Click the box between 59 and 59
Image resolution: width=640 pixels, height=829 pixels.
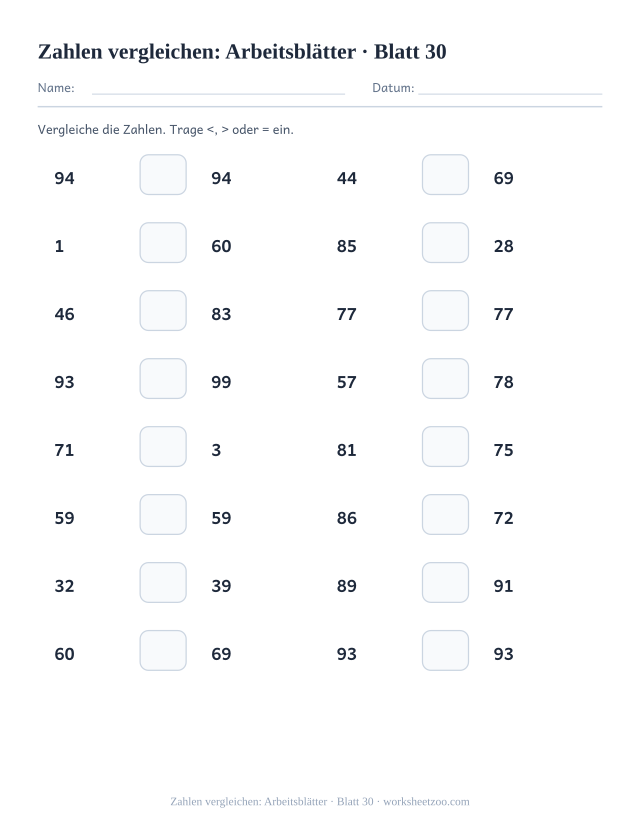(163, 514)
